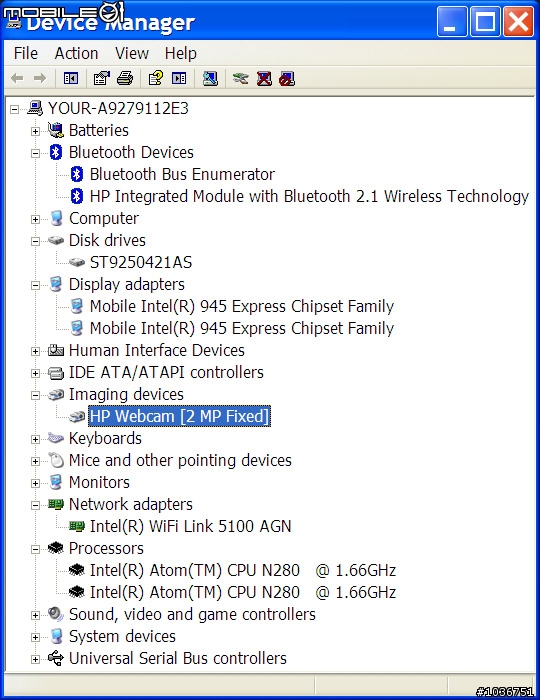This screenshot has height=700, width=540.
Task: Click the action pane toolbar icon
Action: pyautogui.click(x=179, y=79)
